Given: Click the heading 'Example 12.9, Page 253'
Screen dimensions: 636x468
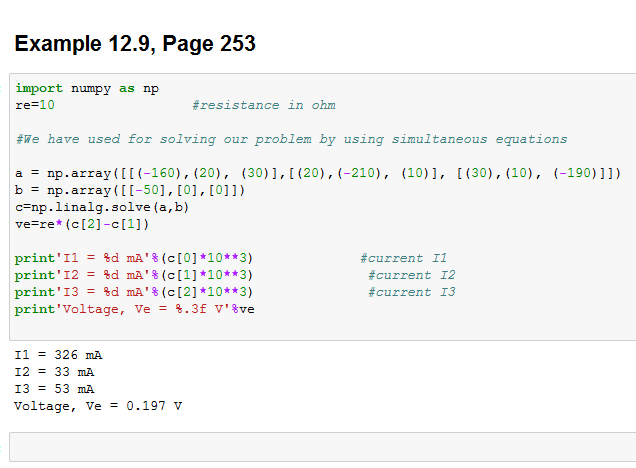Looking at the screenshot, I should tap(135, 44).
